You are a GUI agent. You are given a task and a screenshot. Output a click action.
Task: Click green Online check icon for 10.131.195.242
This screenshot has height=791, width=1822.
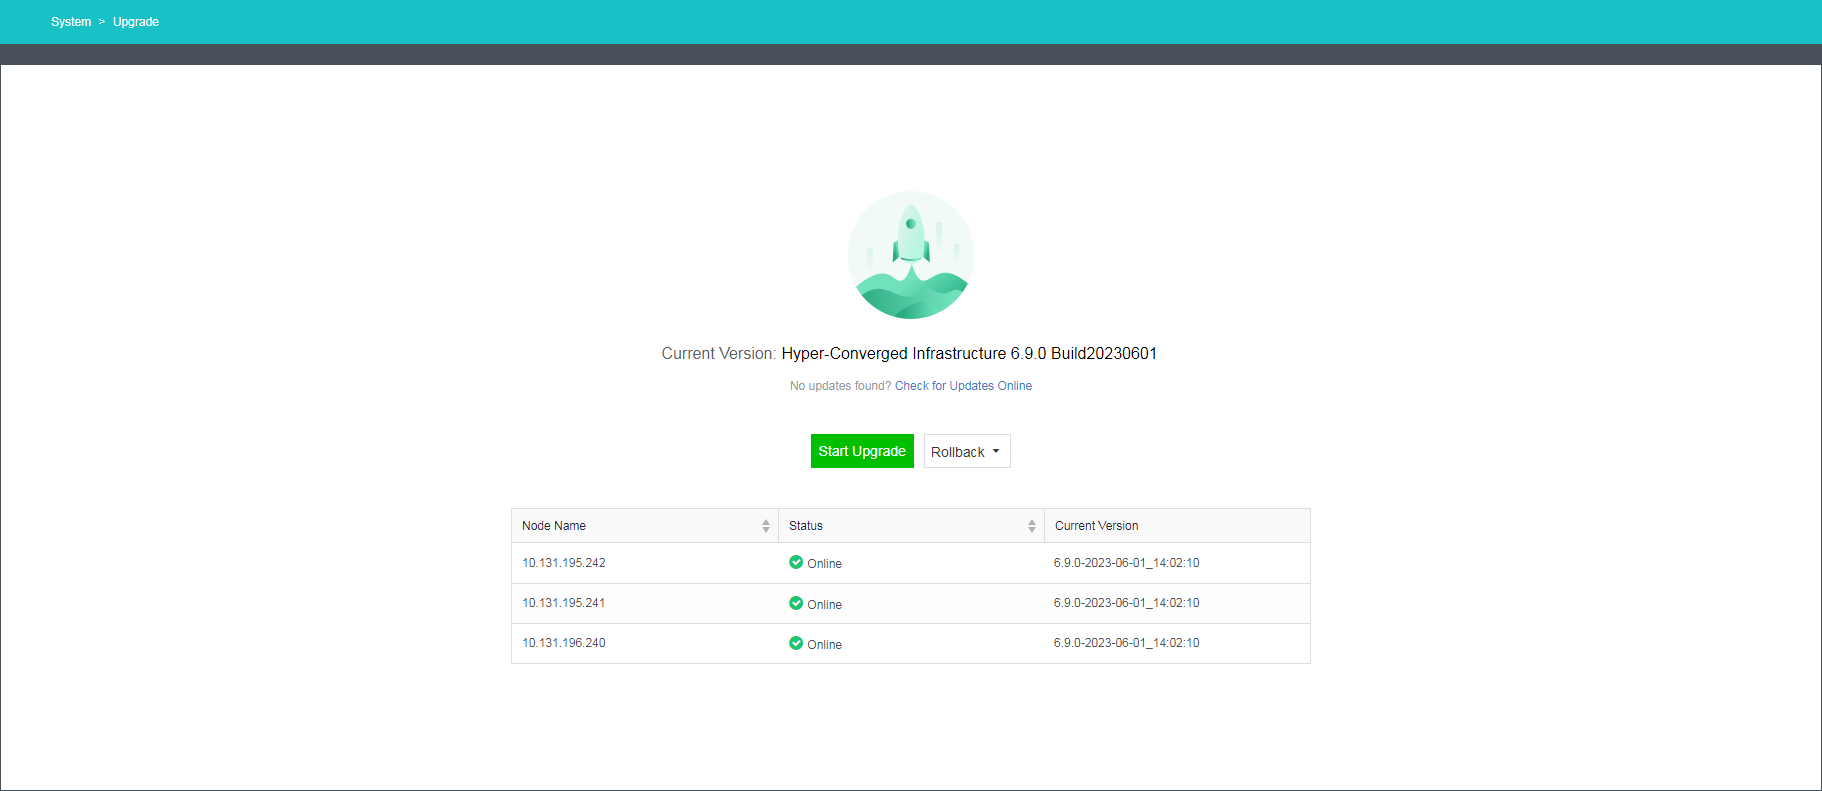(796, 562)
